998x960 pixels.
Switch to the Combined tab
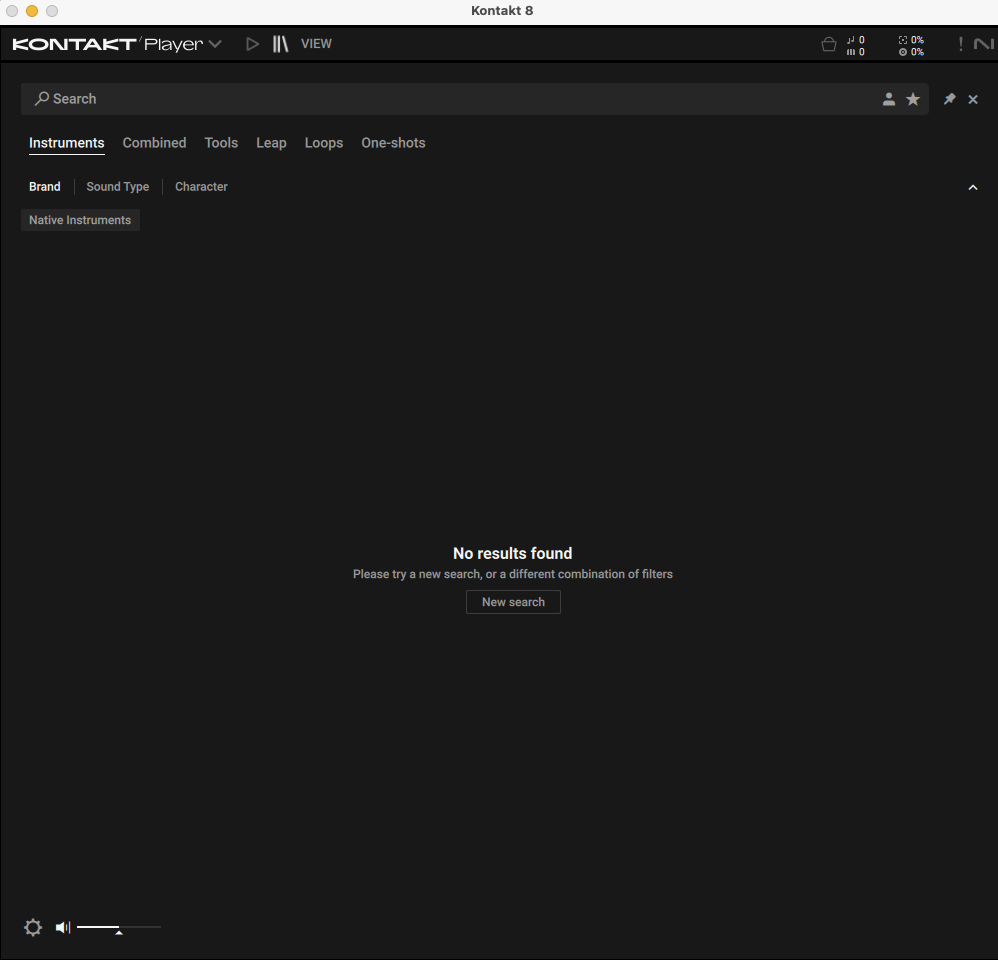(155, 143)
